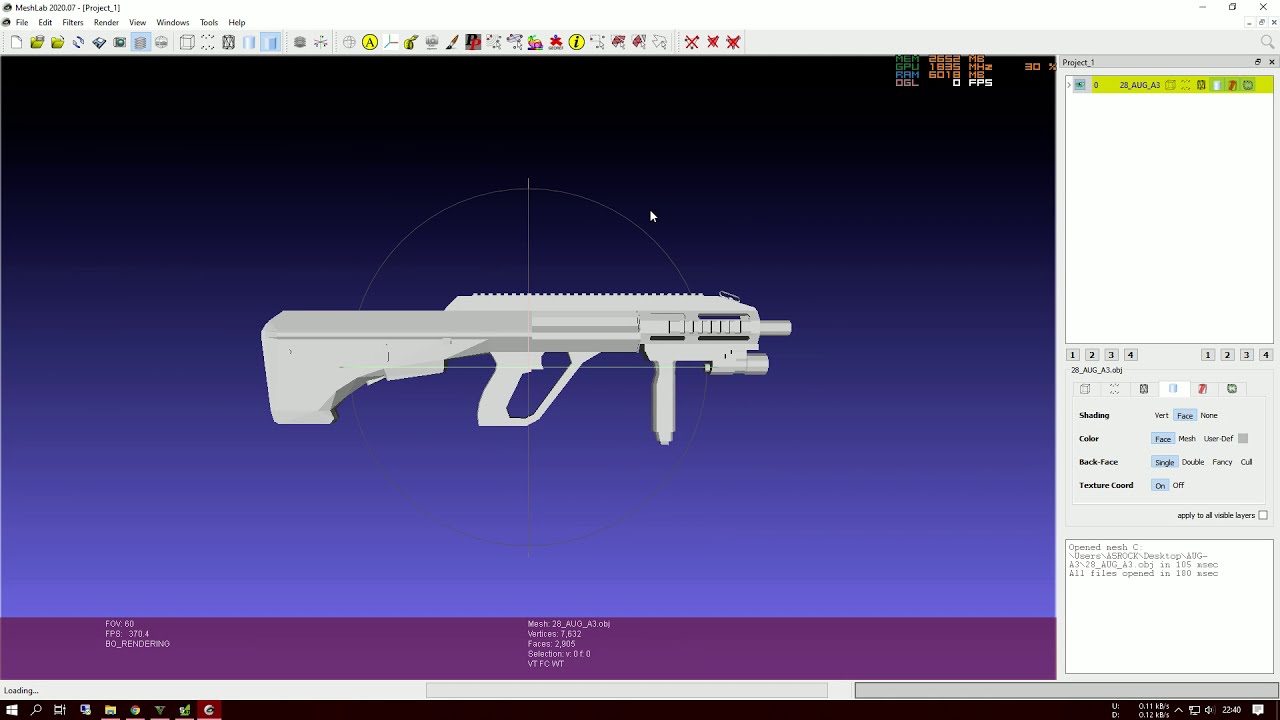The height and width of the screenshot is (720, 1280).
Task: Open the Render menu
Action: coord(106,22)
